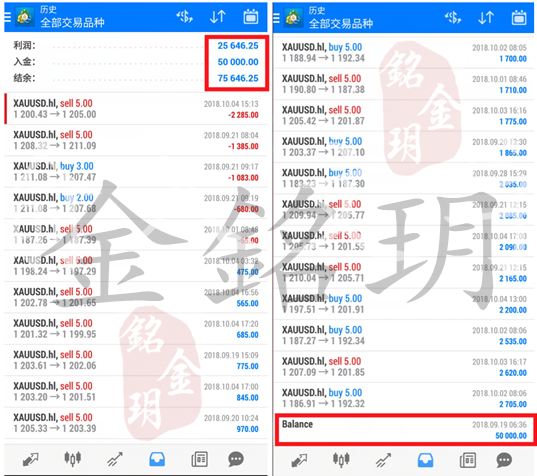Open News newspaper icon on profit-summary screen
This screenshot has width=537, height=476.
[x=200, y=459]
